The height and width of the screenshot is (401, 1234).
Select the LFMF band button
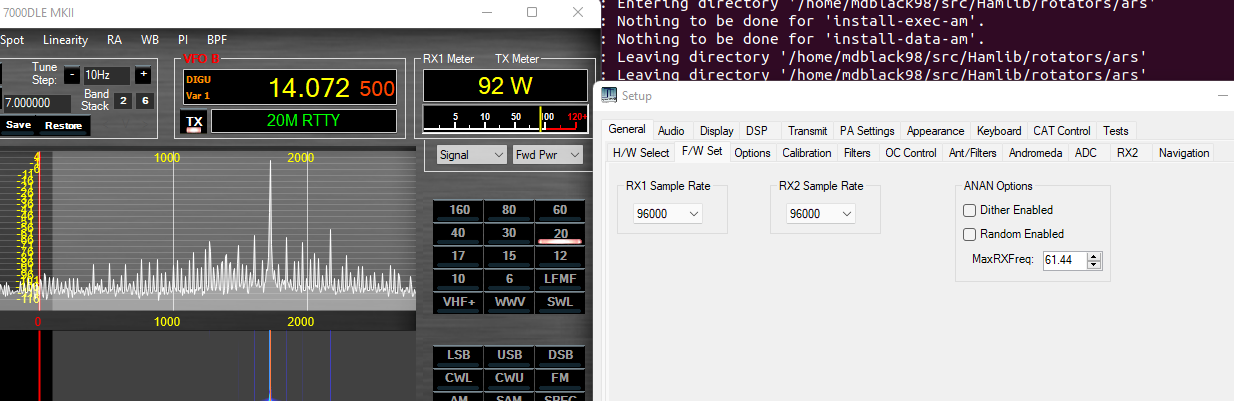(x=560, y=279)
